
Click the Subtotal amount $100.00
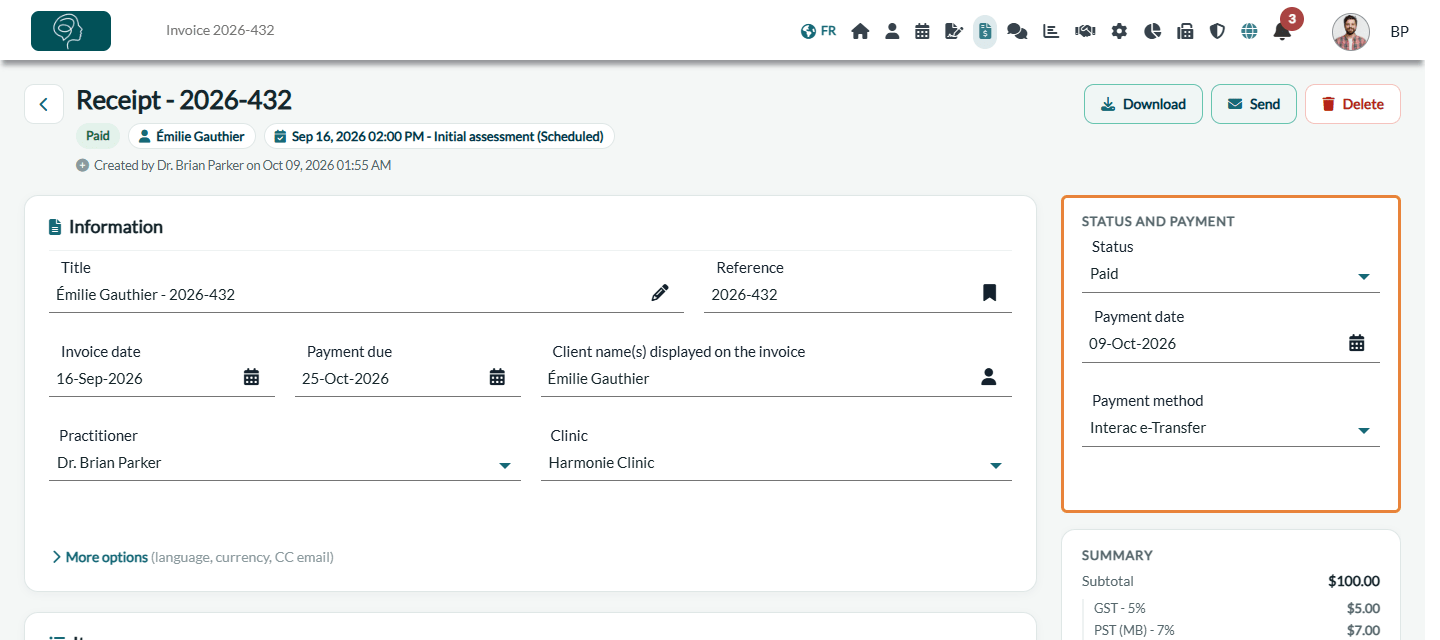(1354, 581)
